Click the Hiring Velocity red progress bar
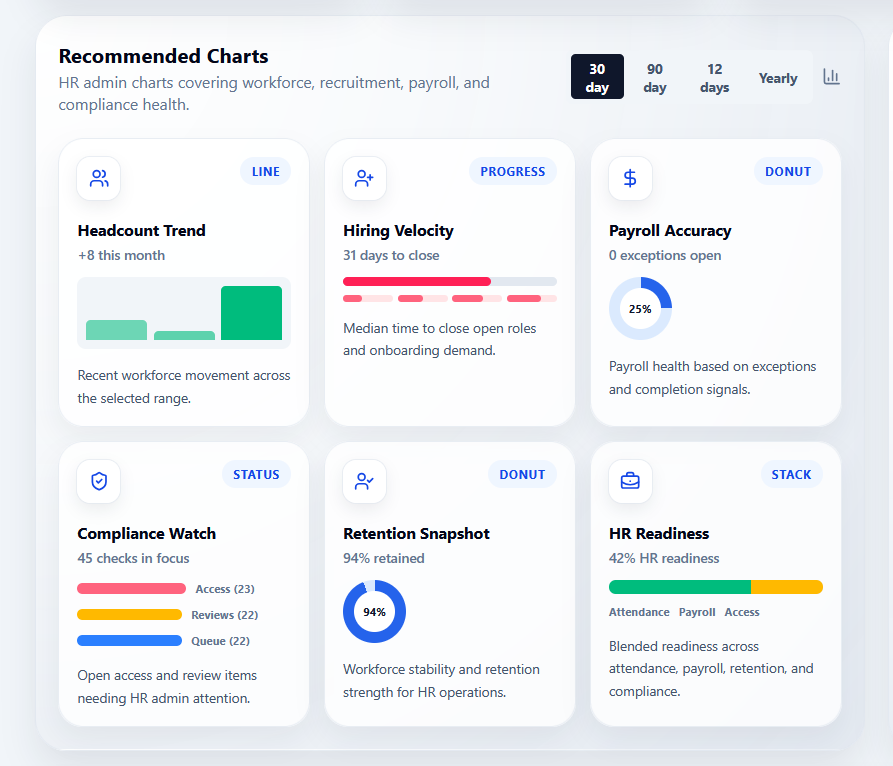The width and height of the screenshot is (893, 766). pyautogui.click(x=450, y=281)
